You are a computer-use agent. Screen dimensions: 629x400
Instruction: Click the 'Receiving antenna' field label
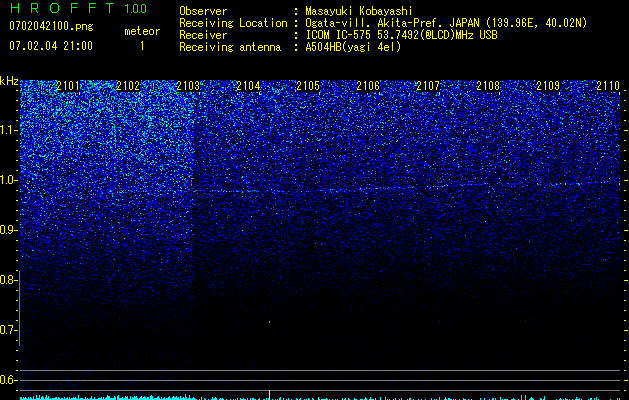tap(230, 47)
